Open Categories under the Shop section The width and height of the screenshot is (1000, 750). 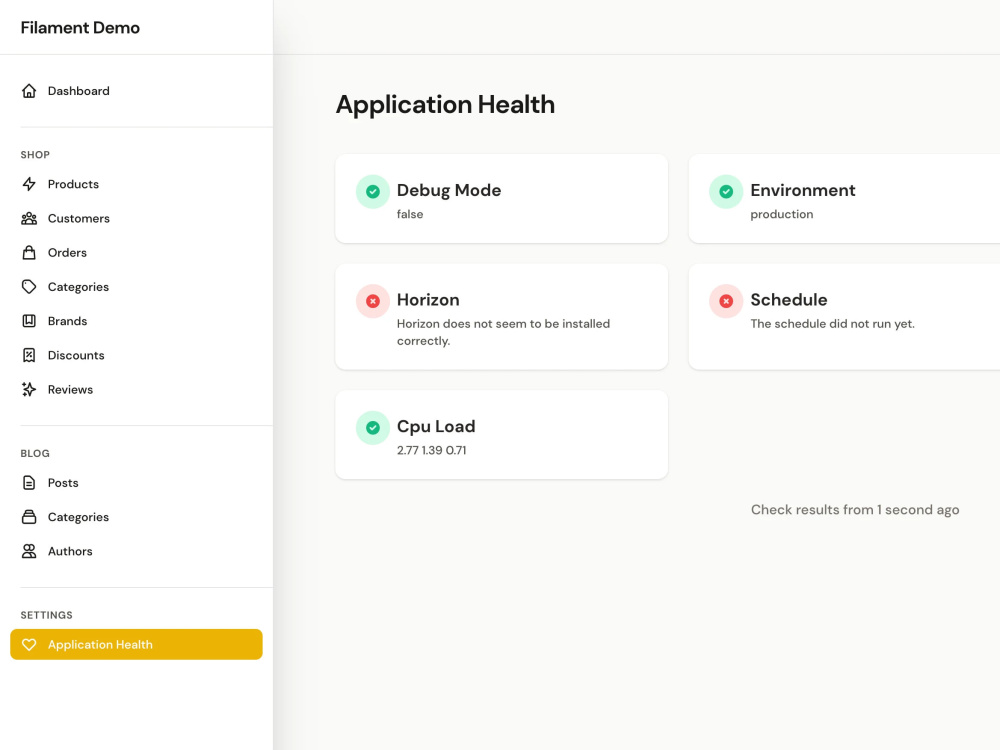click(136, 287)
